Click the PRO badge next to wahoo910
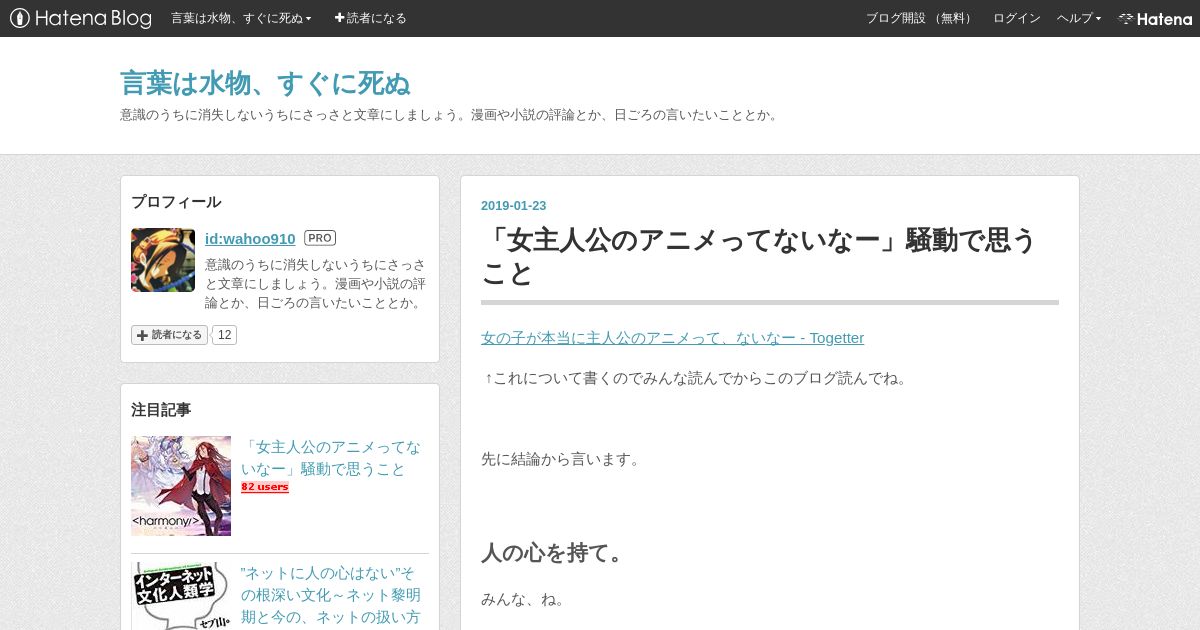The height and width of the screenshot is (630, 1200). pos(320,238)
